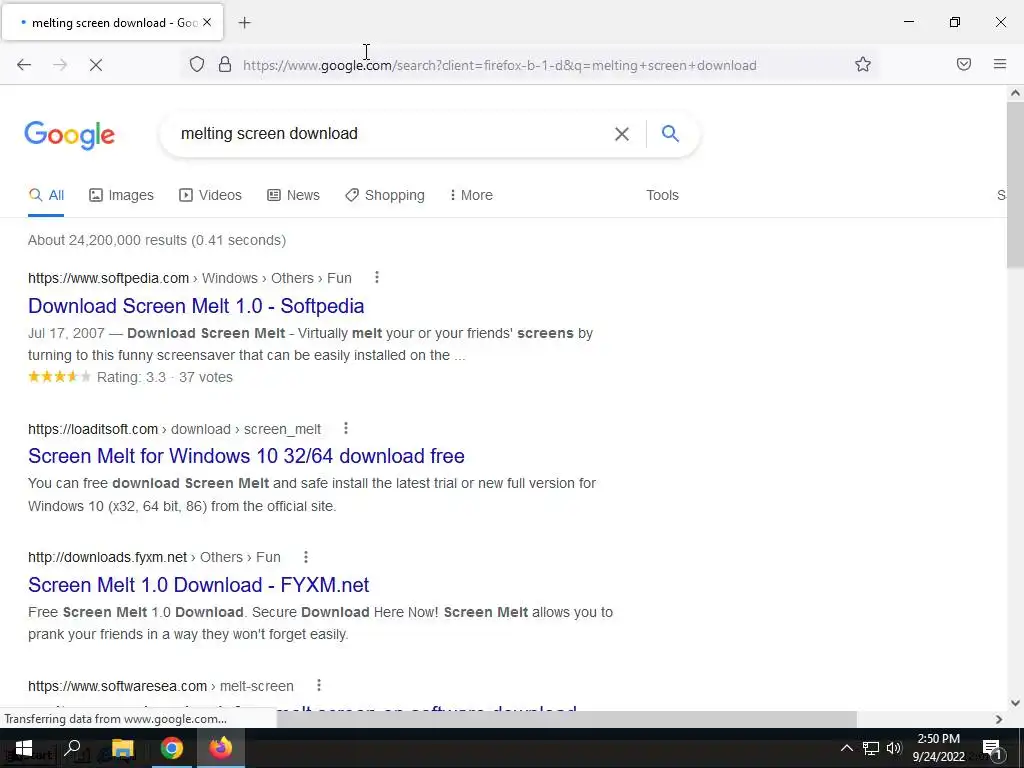Click the site security padlock icon

(x=225, y=65)
